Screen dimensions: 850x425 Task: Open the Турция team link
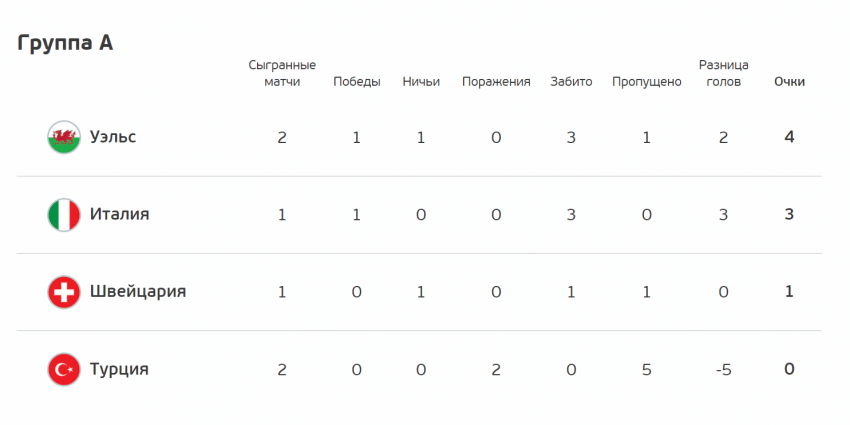pyautogui.click(x=119, y=369)
